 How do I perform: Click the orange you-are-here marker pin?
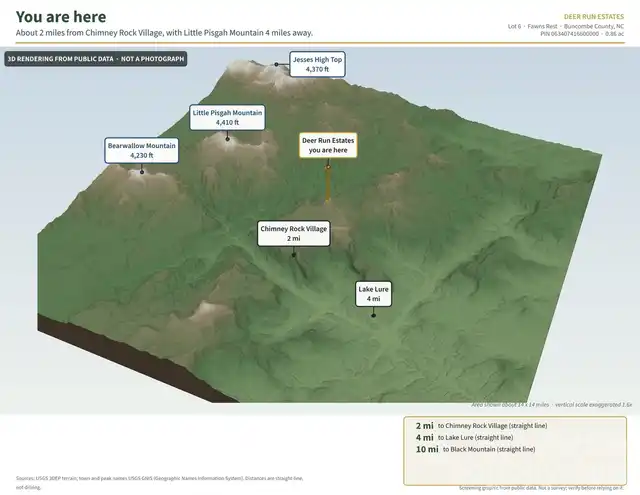click(x=327, y=184)
